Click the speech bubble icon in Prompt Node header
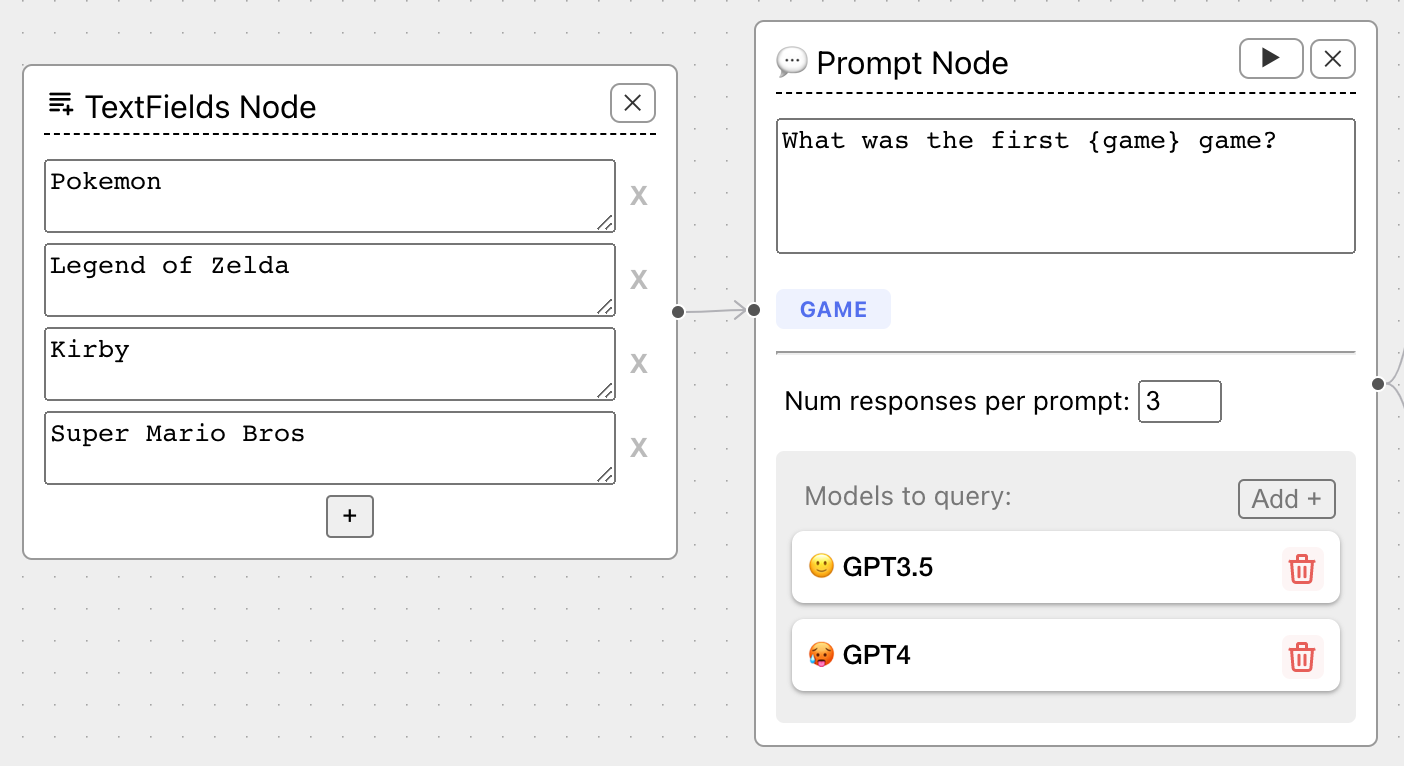 point(792,63)
